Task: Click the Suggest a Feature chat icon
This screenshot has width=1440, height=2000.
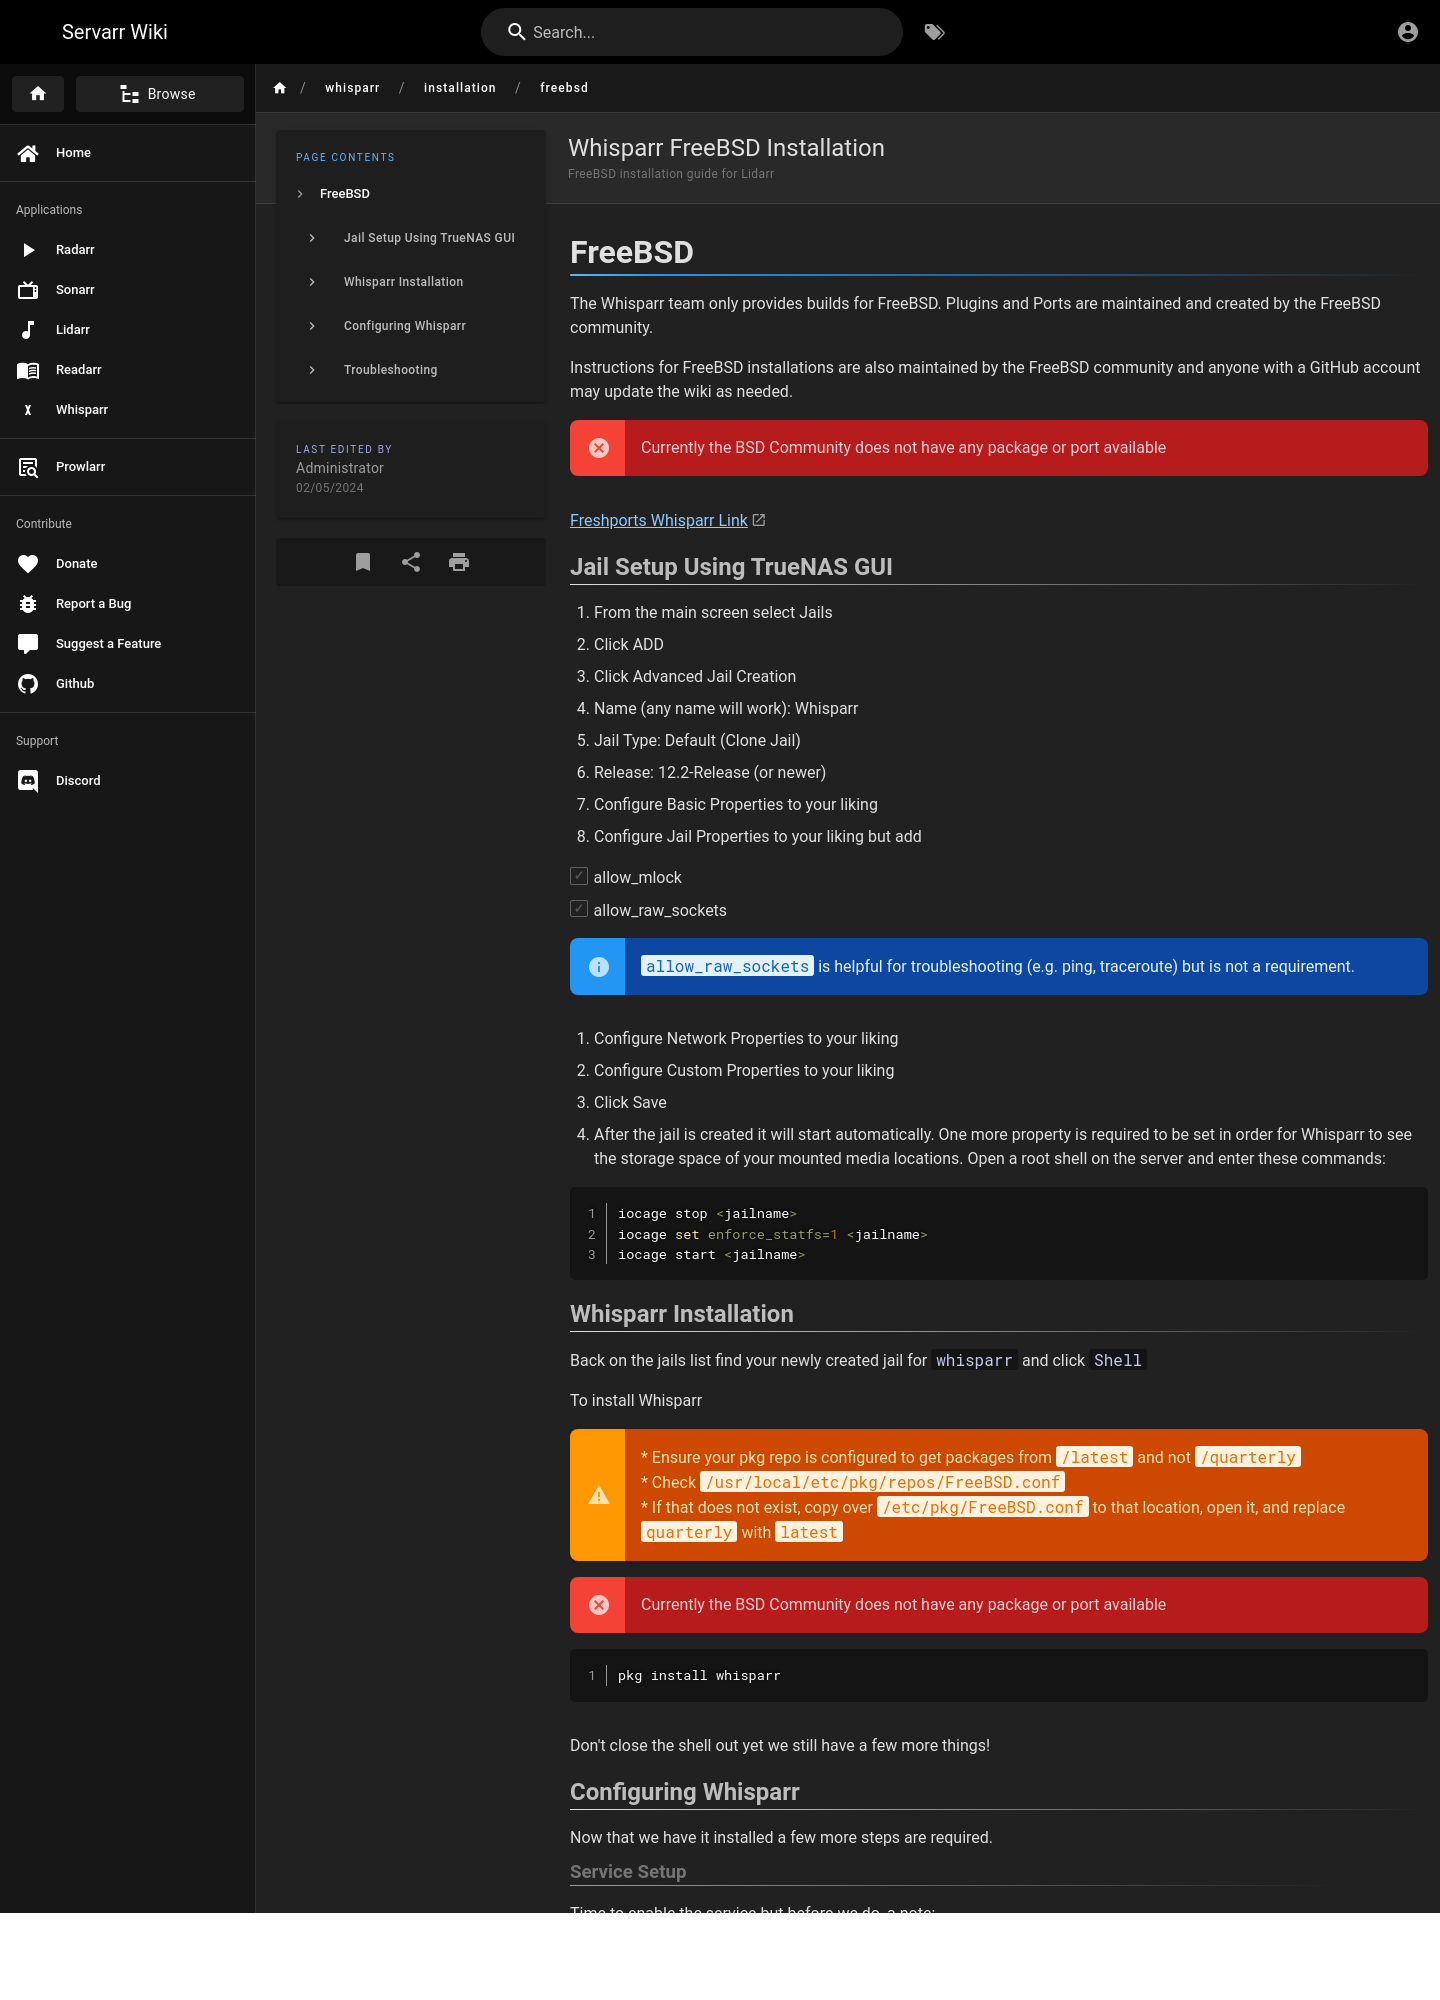Action: [28, 644]
